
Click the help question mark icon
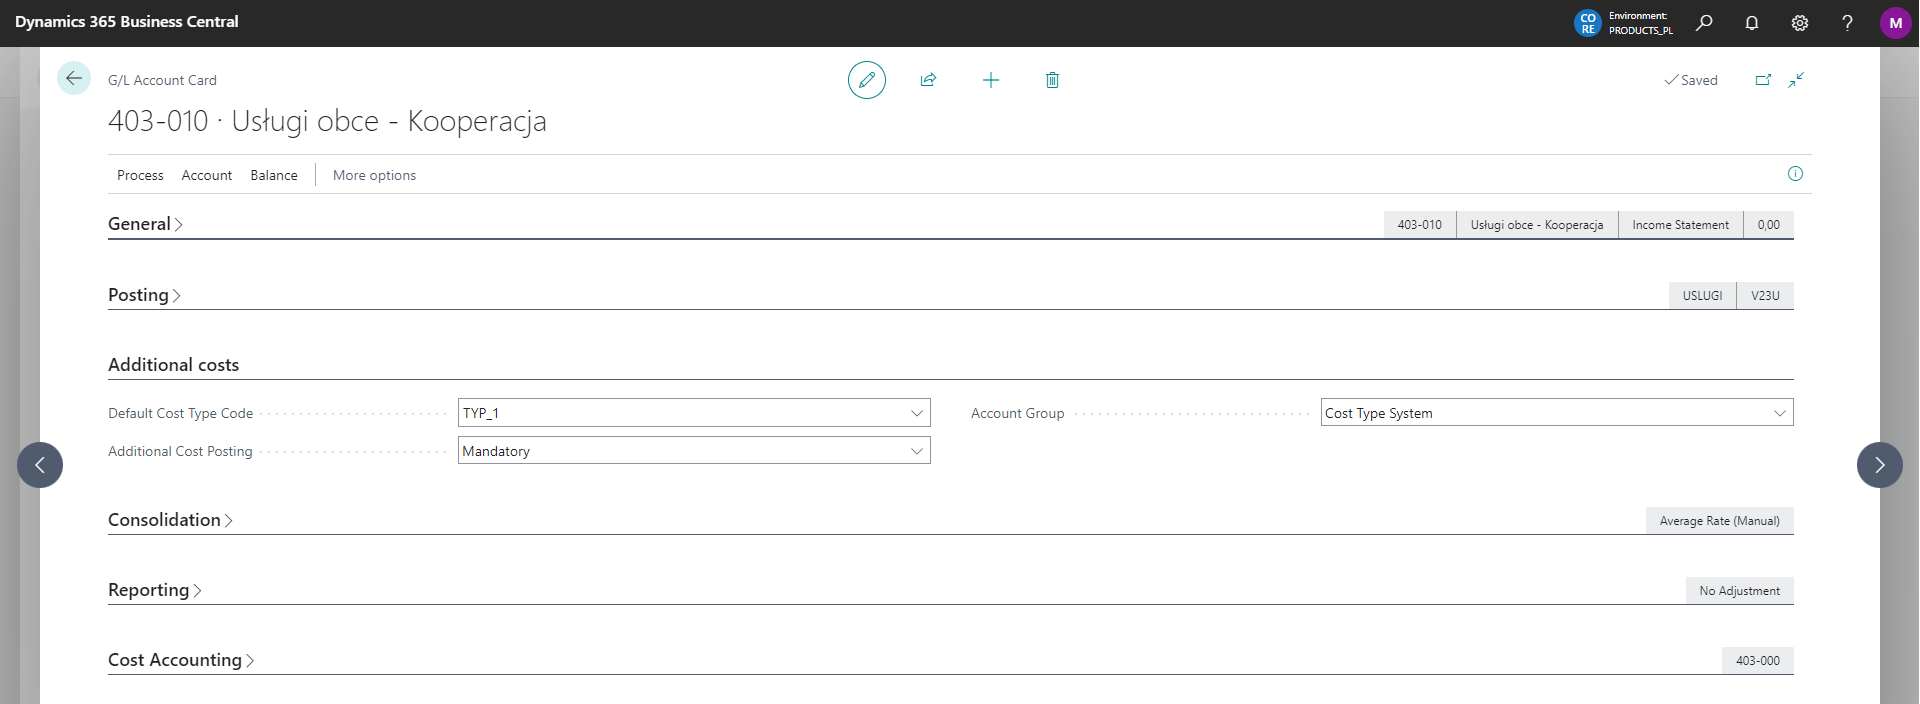tap(1847, 23)
